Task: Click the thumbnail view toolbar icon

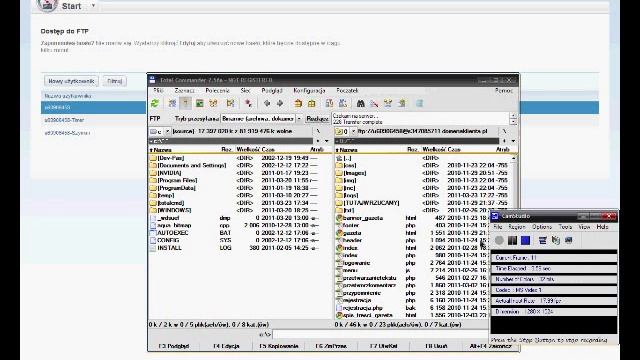Action: (200, 104)
